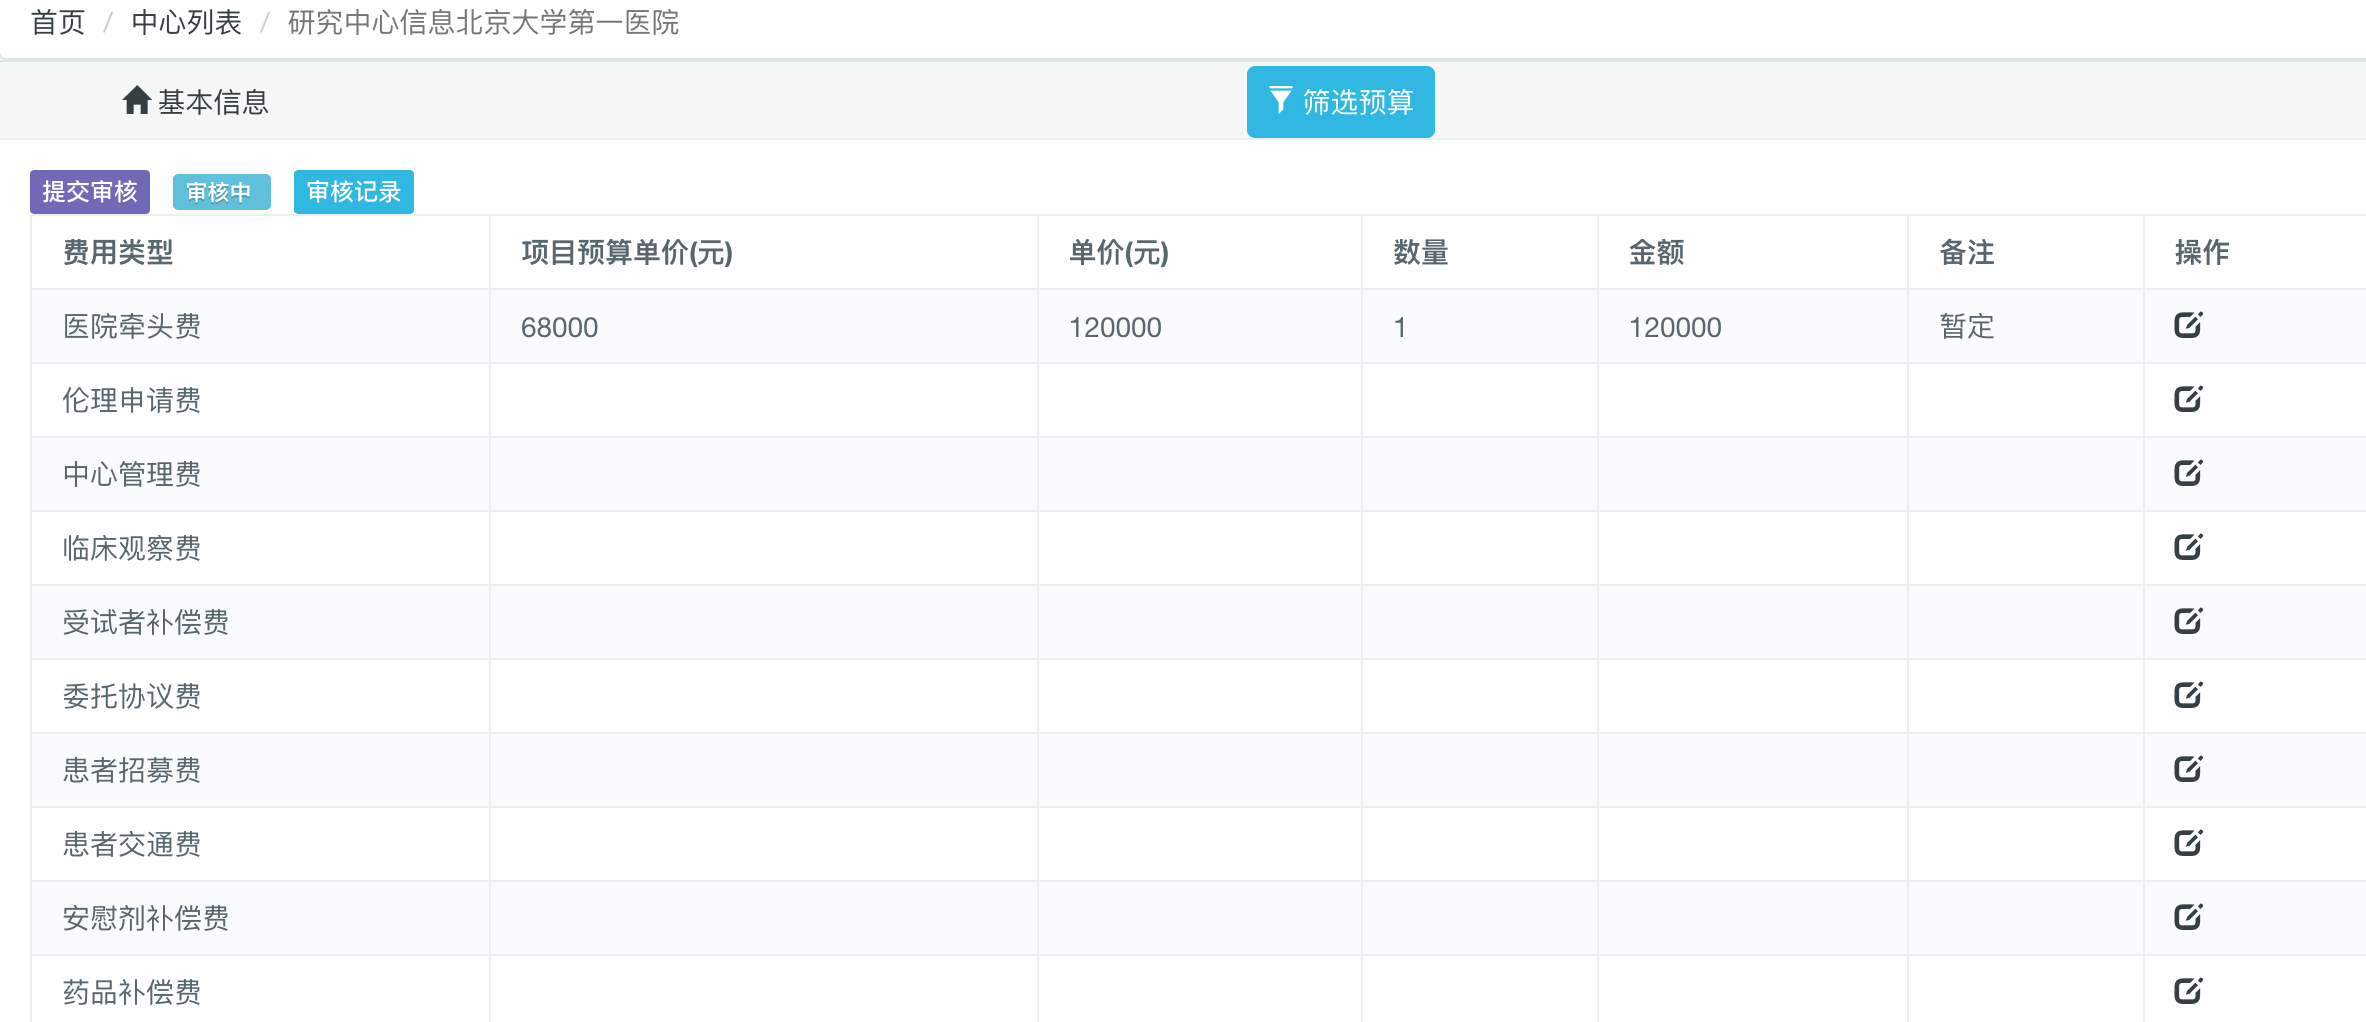Edit the 患者交通费 row
The image size is (2366, 1022).
click(2188, 843)
